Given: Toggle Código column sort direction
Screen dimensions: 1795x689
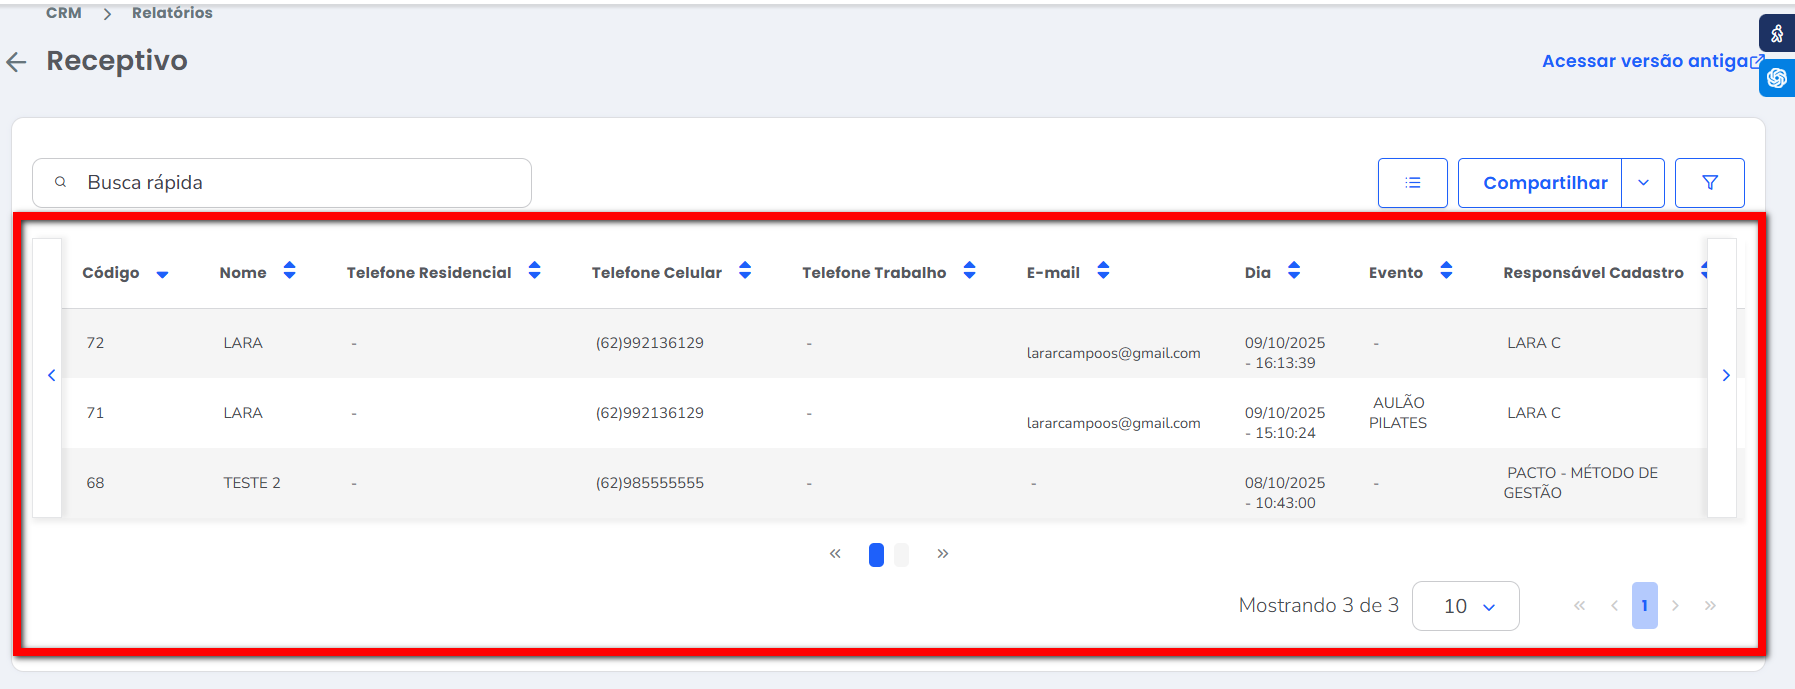Looking at the screenshot, I should coord(162,274).
